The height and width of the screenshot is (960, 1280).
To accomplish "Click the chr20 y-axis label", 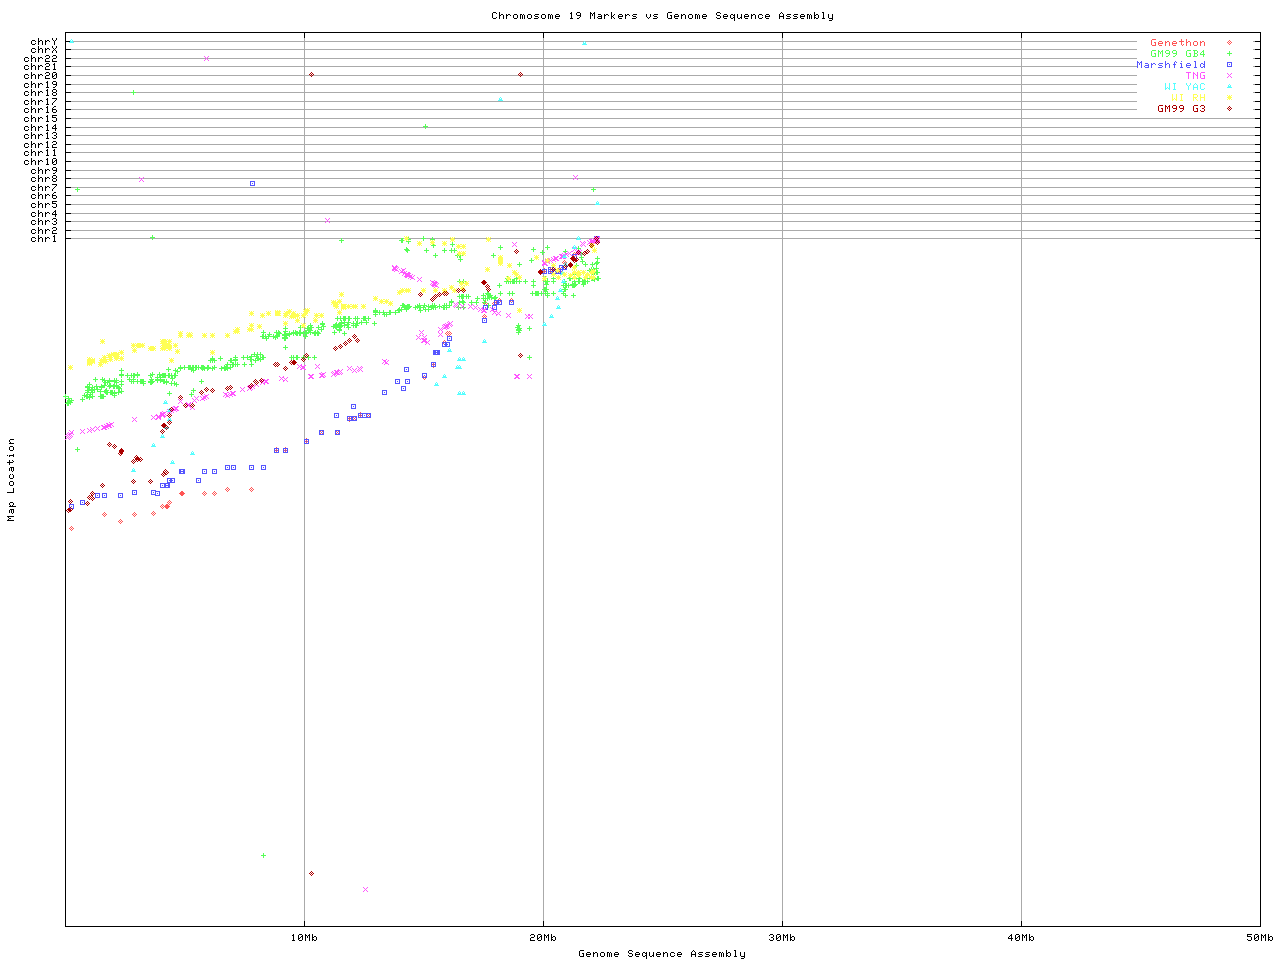I will tap(41, 76).
